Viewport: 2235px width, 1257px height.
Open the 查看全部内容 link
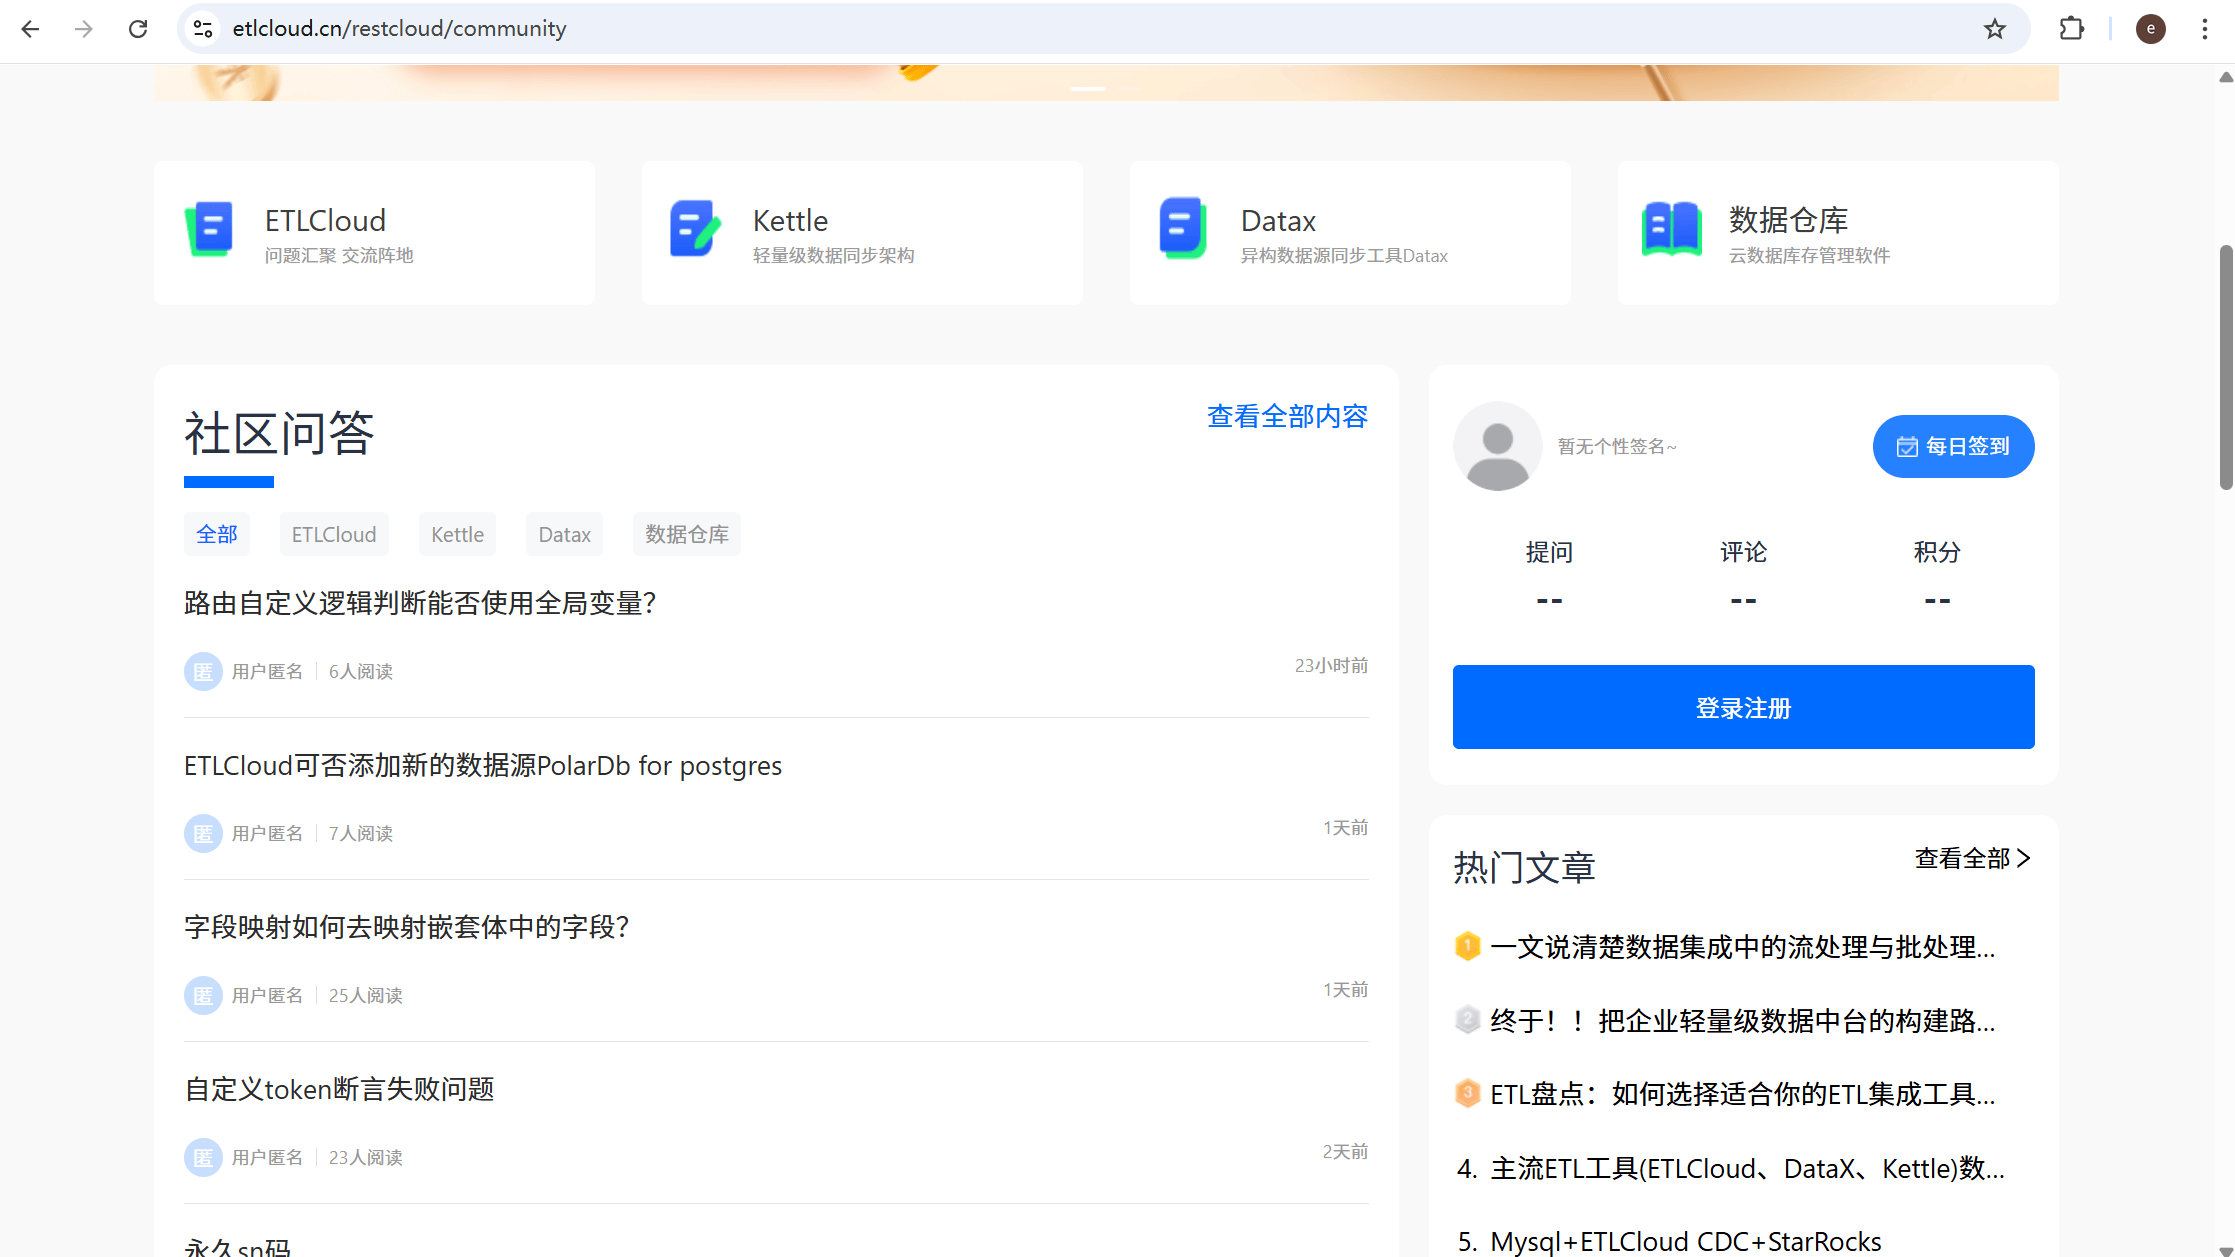click(1286, 416)
